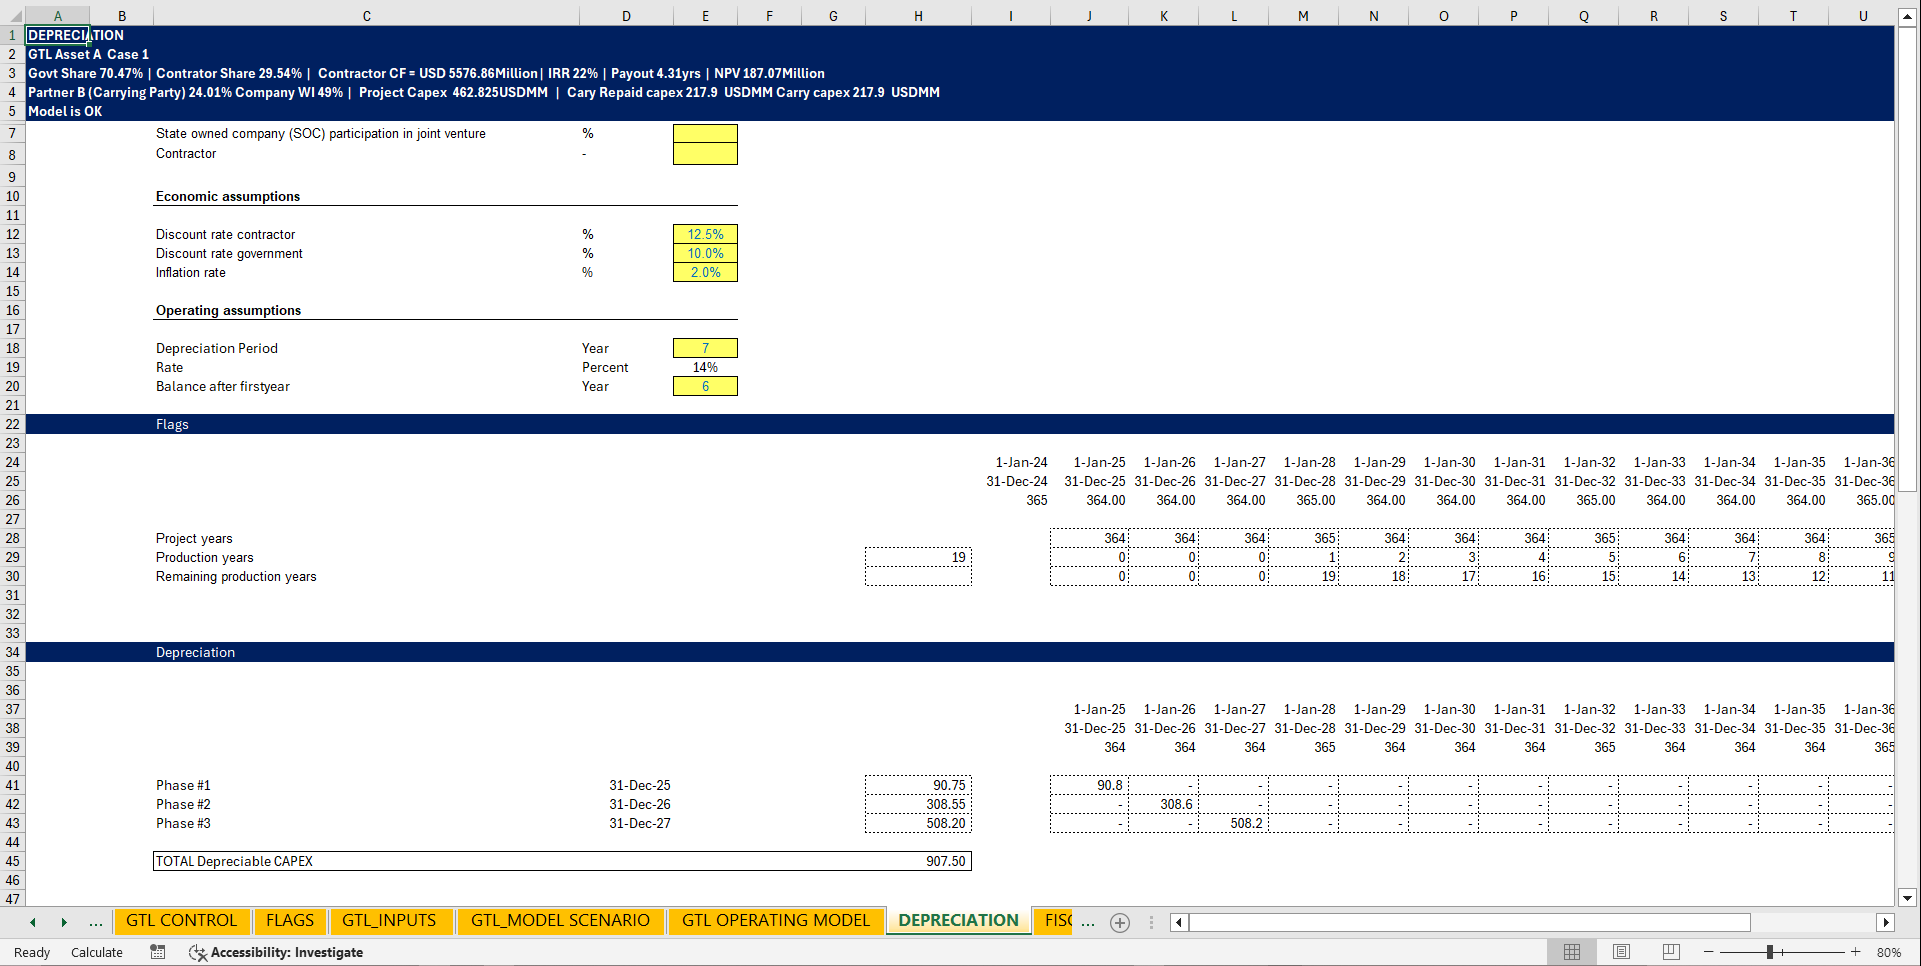This screenshot has height=966, width=1921.
Task: Switch to Normal view using the grid icon
Action: 1571,951
